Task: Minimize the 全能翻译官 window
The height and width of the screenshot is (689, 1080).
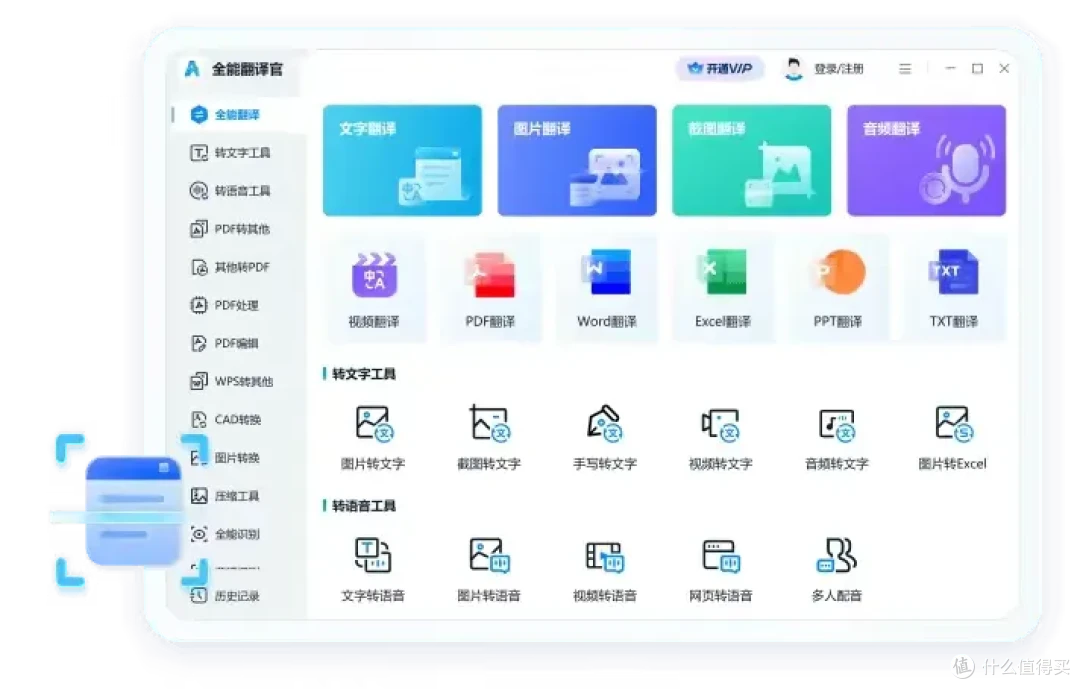Action: 951,68
